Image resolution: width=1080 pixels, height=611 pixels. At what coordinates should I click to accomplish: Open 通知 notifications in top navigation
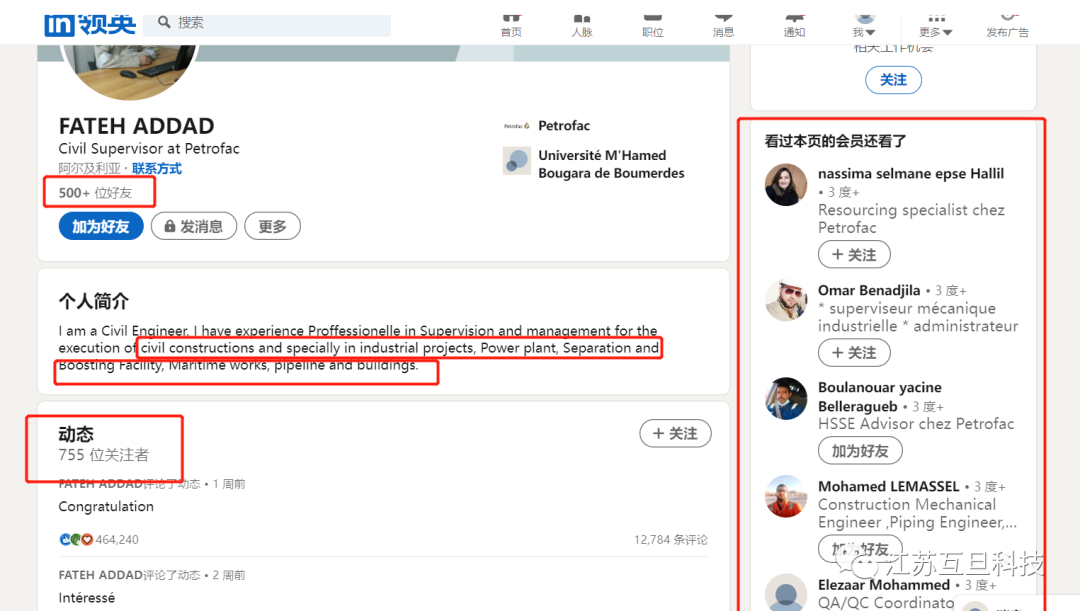(794, 24)
